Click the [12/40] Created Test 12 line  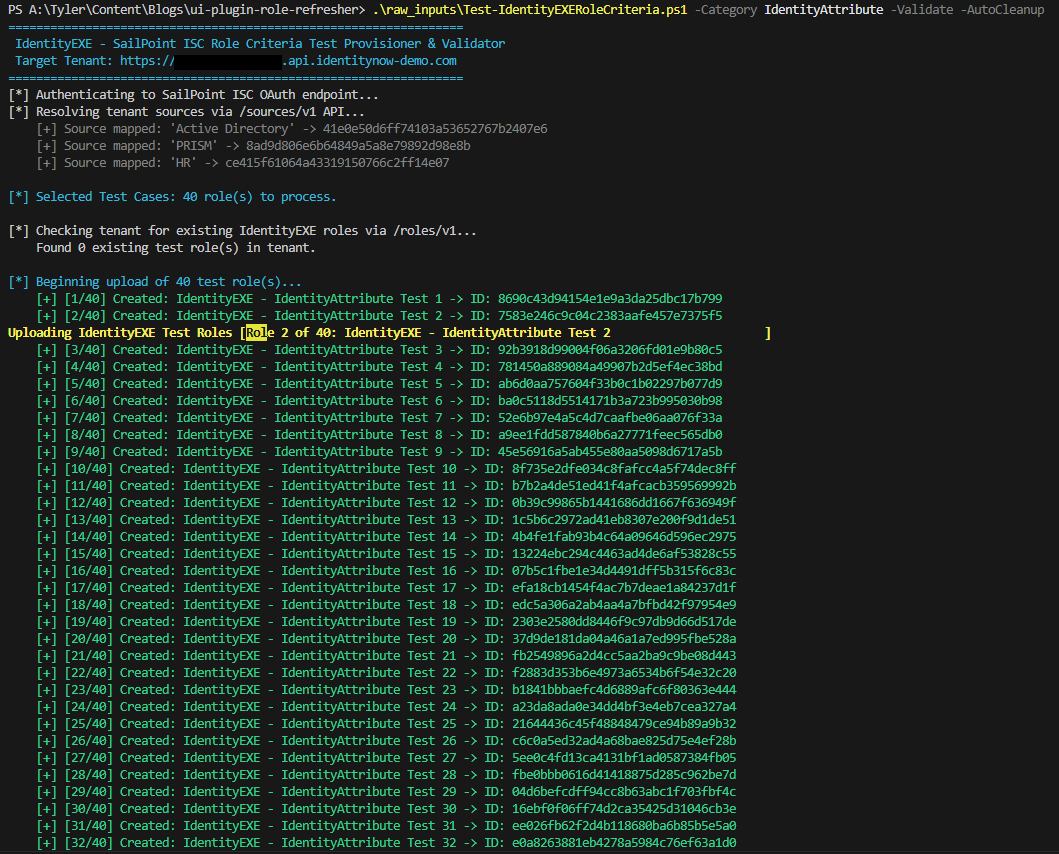pos(386,503)
